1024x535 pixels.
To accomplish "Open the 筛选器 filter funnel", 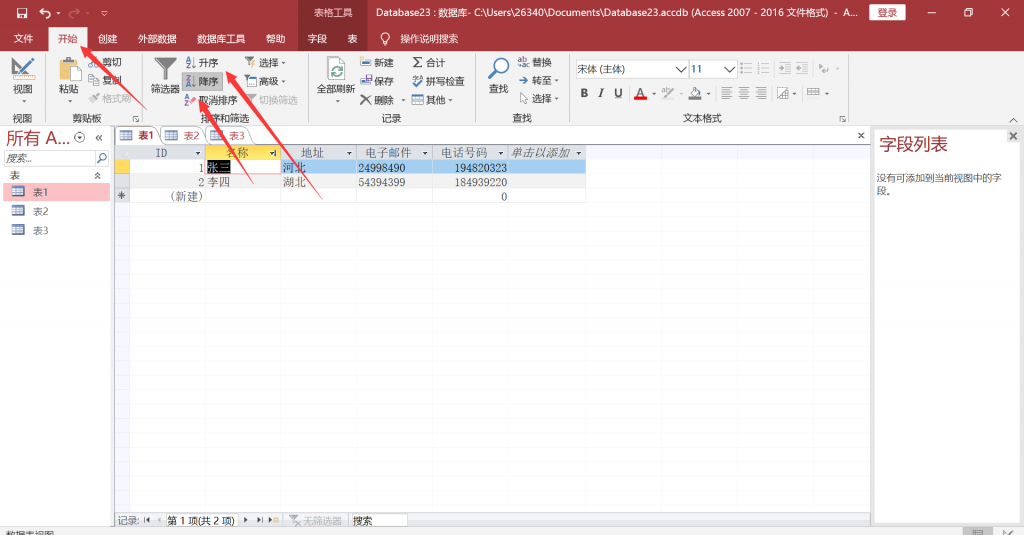I will (165, 76).
